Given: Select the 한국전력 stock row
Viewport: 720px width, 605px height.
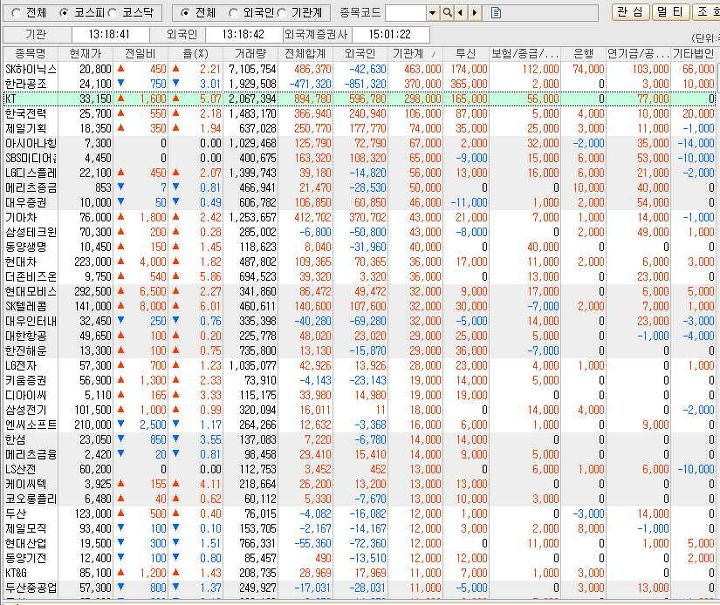Looking at the screenshot, I should pyautogui.click(x=360, y=113).
